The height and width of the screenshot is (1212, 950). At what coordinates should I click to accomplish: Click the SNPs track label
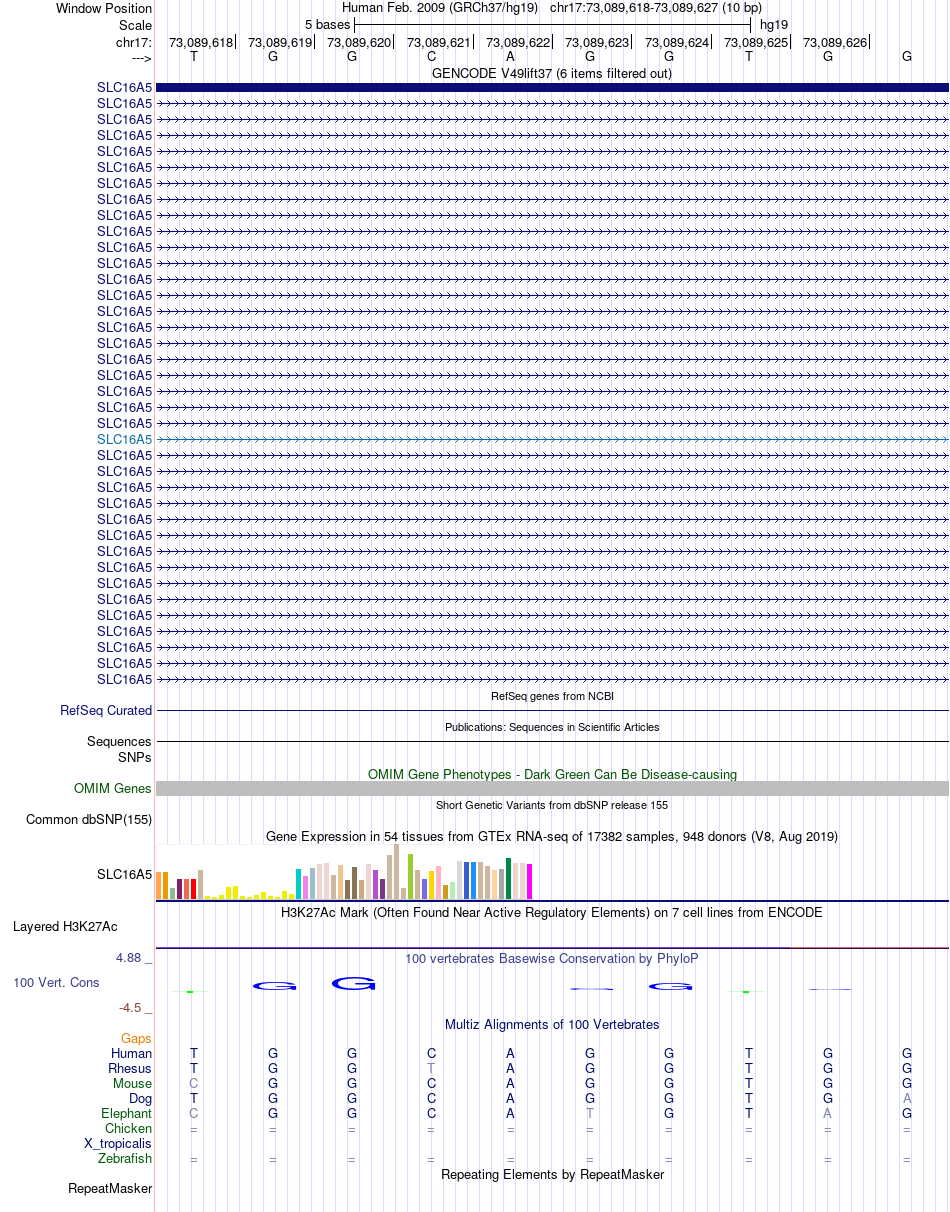(135, 757)
